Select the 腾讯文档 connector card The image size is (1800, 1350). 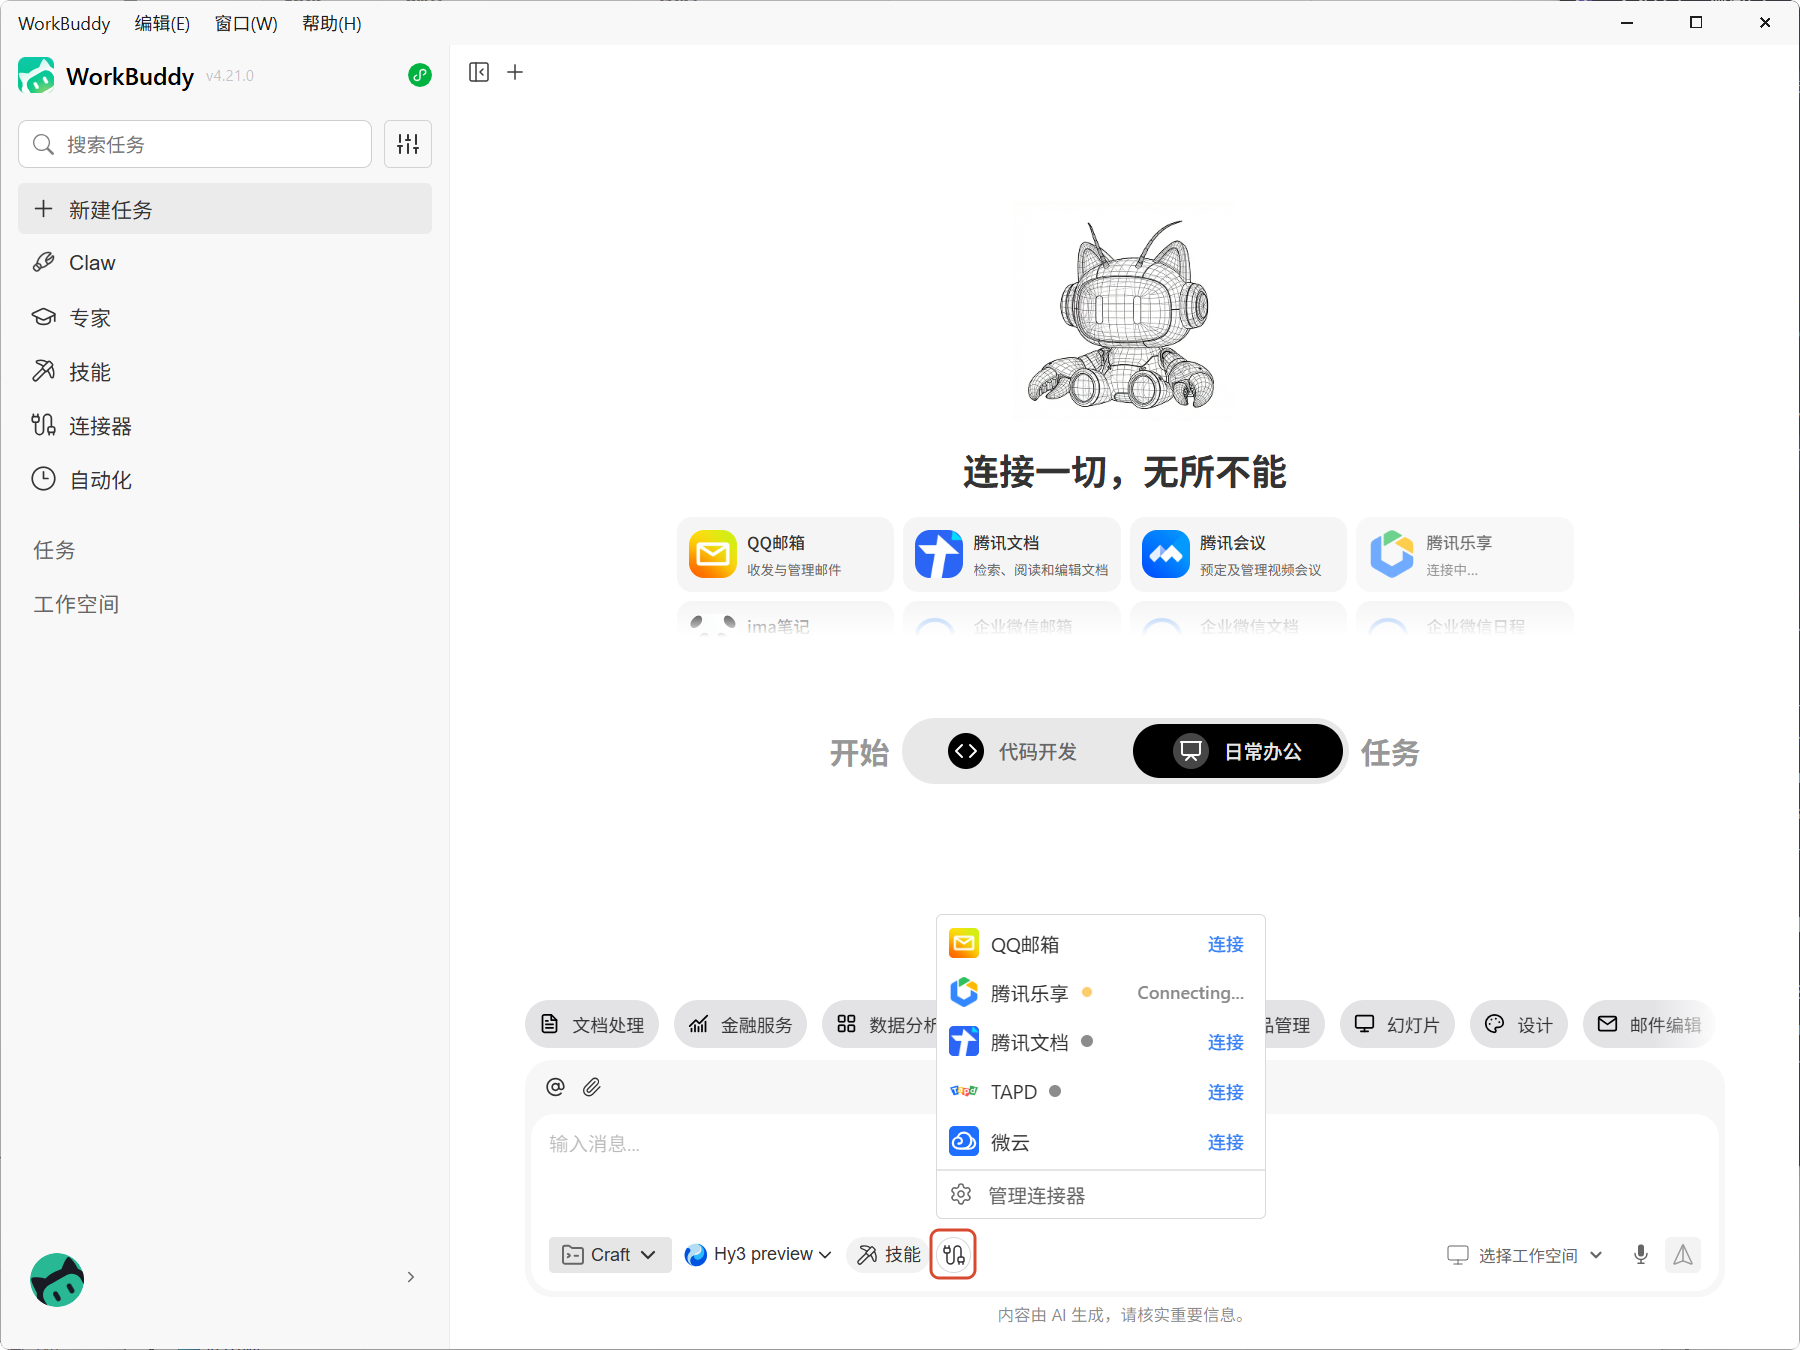pyautogui.click(x=1012, y=554)
